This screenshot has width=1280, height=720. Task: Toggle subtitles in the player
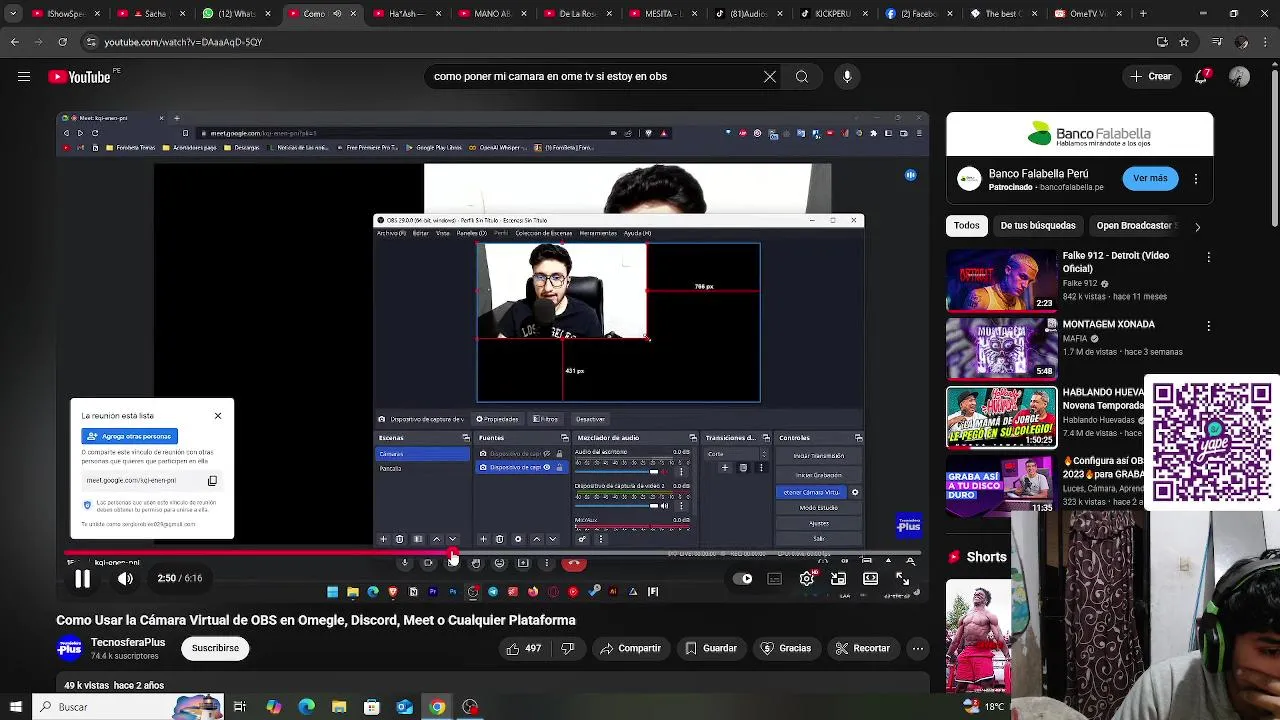click(x=775, y=579)
